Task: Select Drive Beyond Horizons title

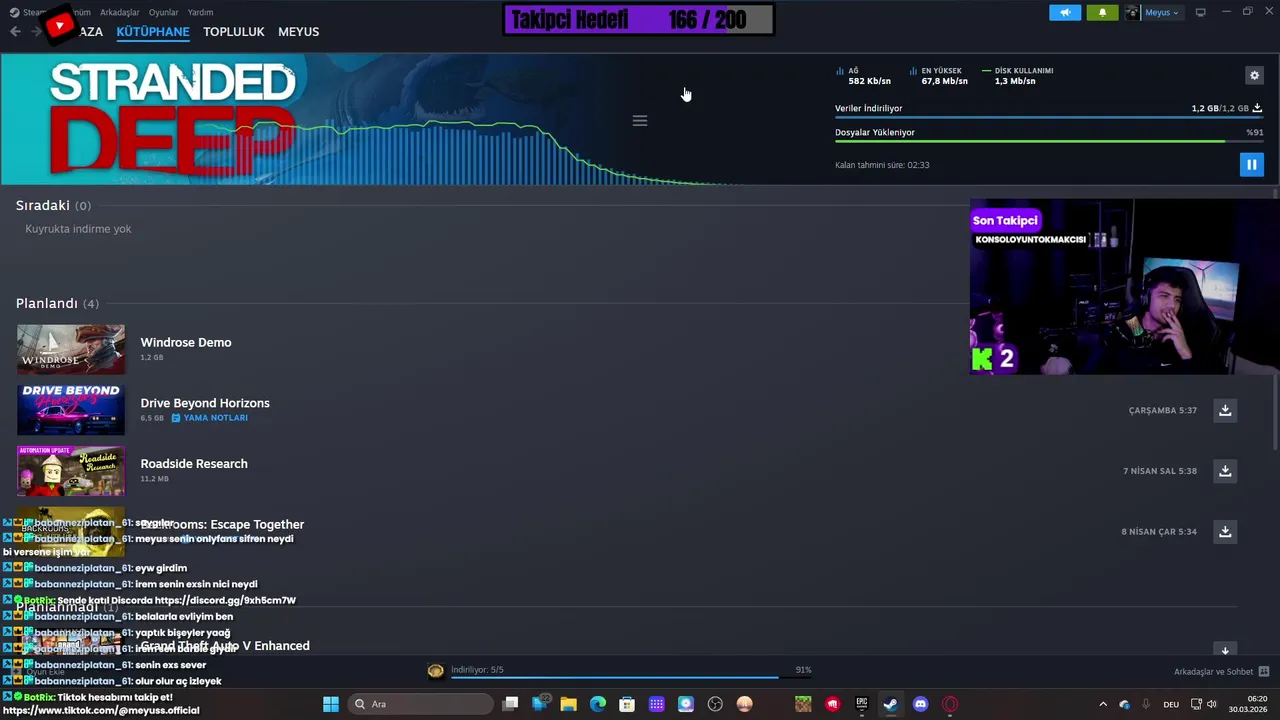Action: [205, 403]
